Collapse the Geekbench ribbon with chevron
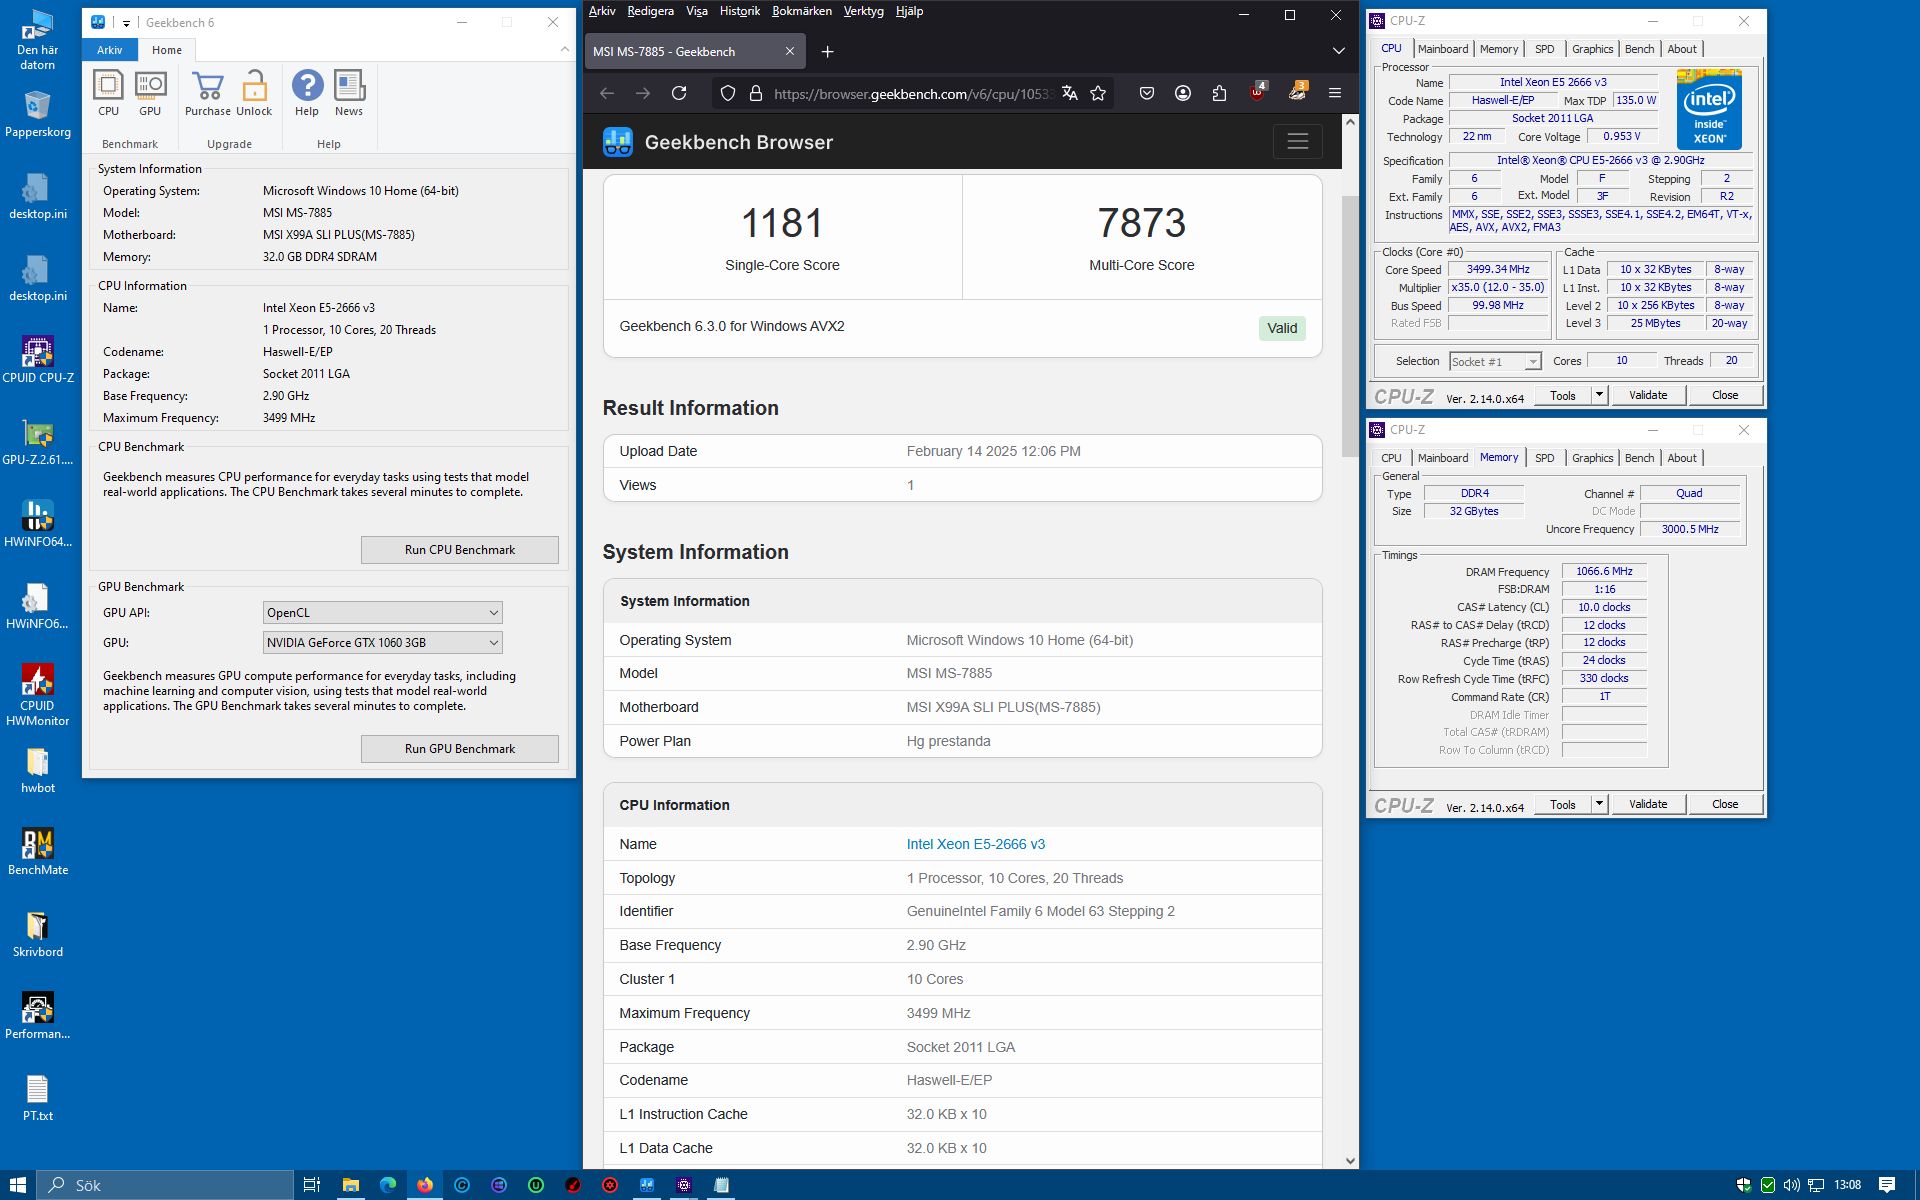Image resolution: width=1920 pixels, height=1200 pixels. 565,49
